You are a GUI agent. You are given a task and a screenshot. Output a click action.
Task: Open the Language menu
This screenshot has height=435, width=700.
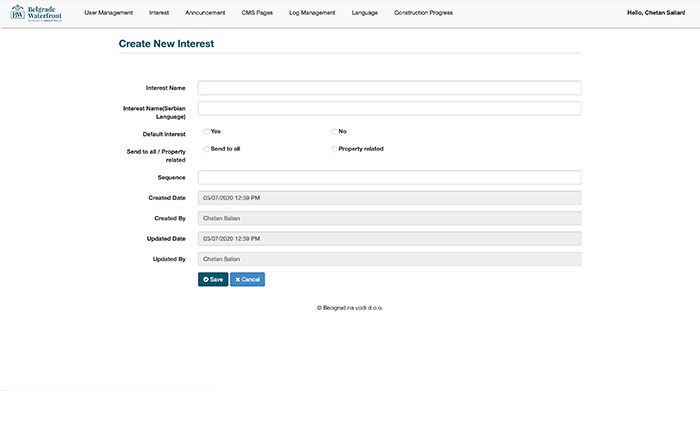pos(365,13)
